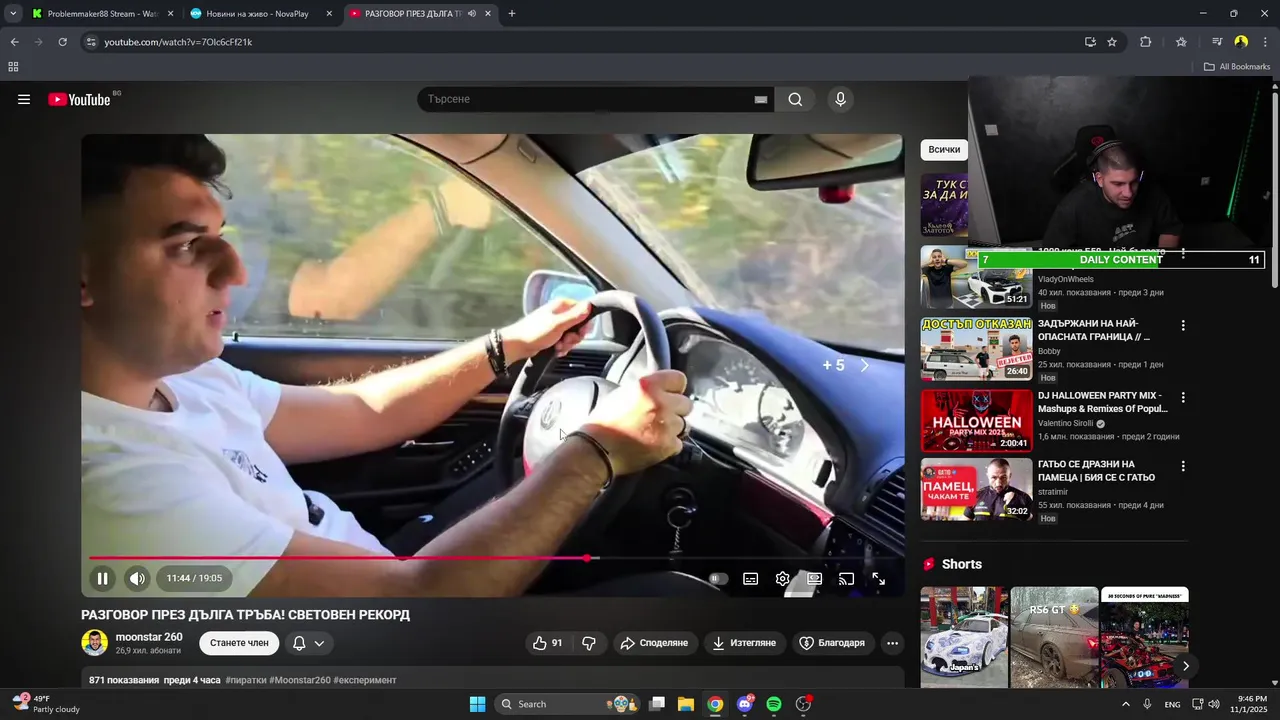Open options menu for the VladyOnWheels video
The width and height of the screenshot is (1280, 720).
point(1183,253)
